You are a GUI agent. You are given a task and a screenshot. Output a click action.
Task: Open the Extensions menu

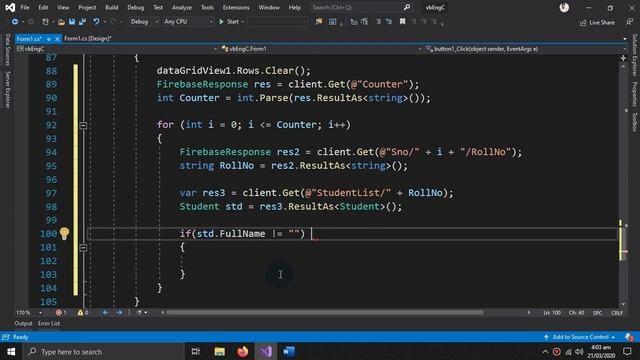236,7
